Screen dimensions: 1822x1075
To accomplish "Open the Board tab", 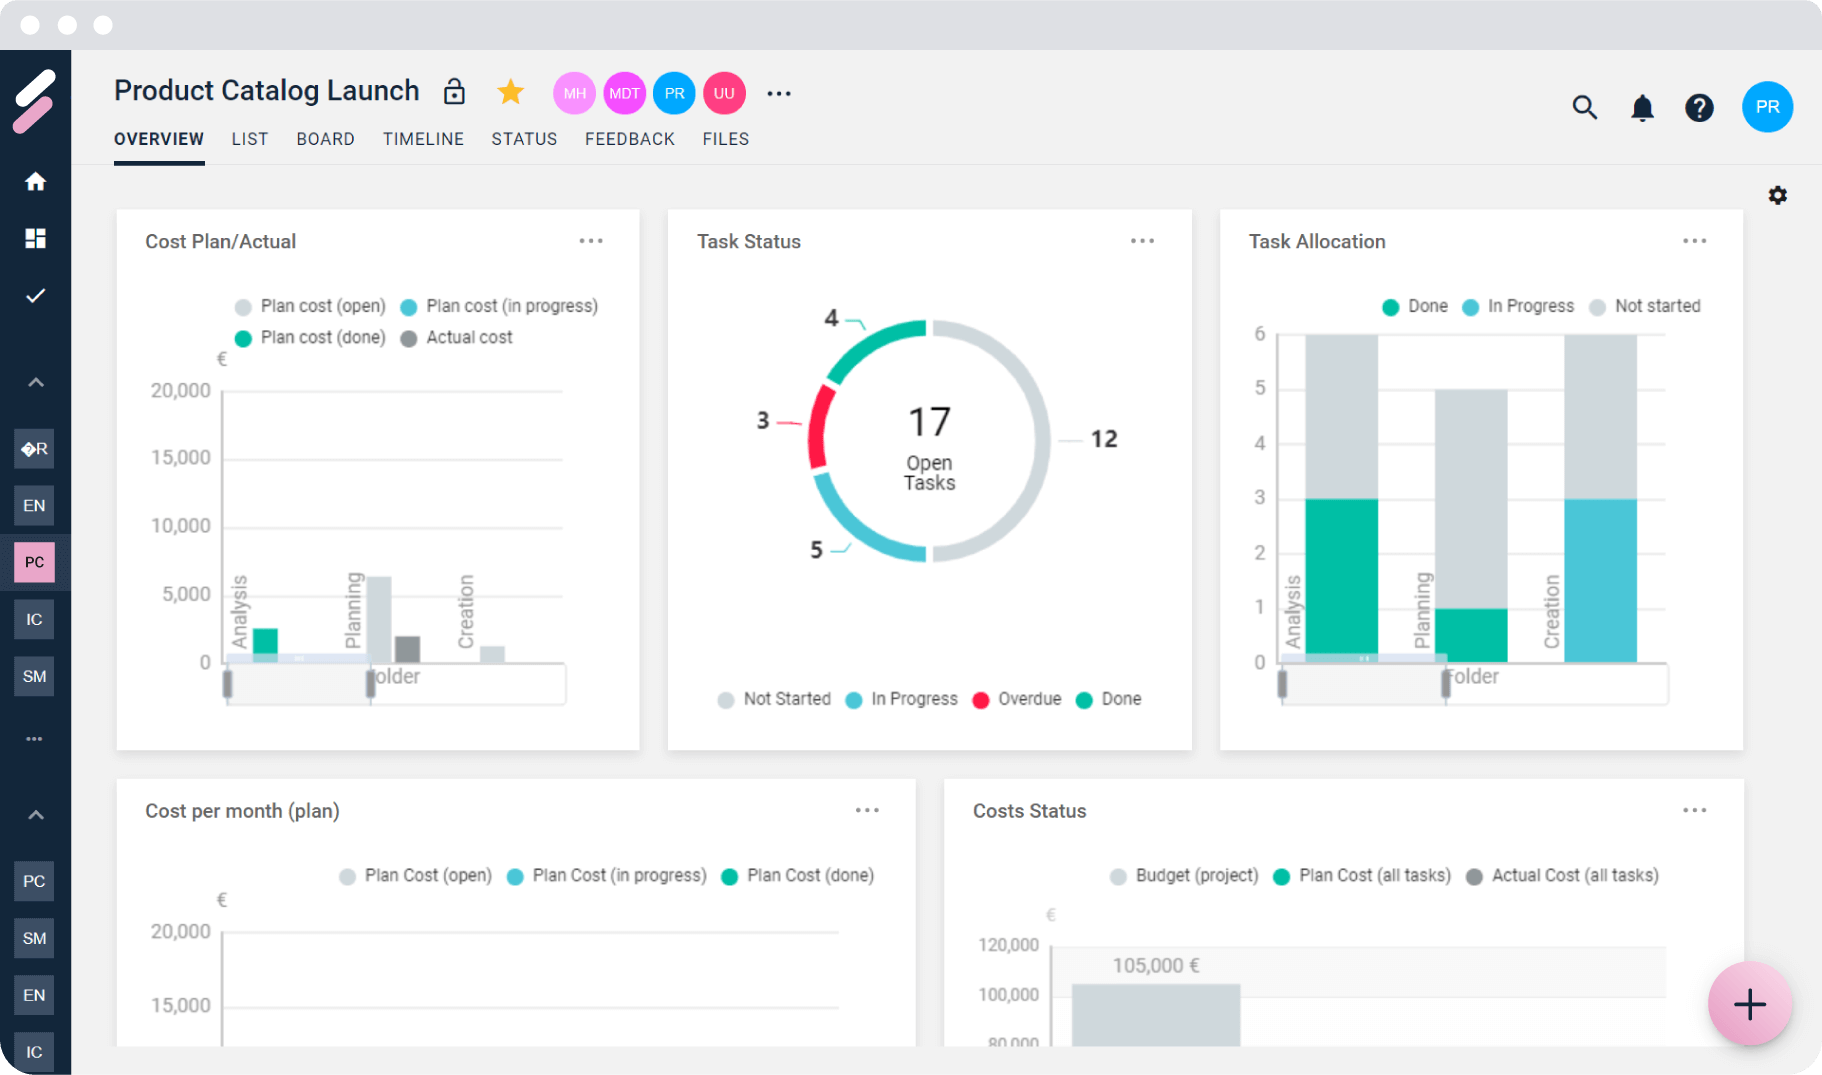I will (x=325, y=139).
